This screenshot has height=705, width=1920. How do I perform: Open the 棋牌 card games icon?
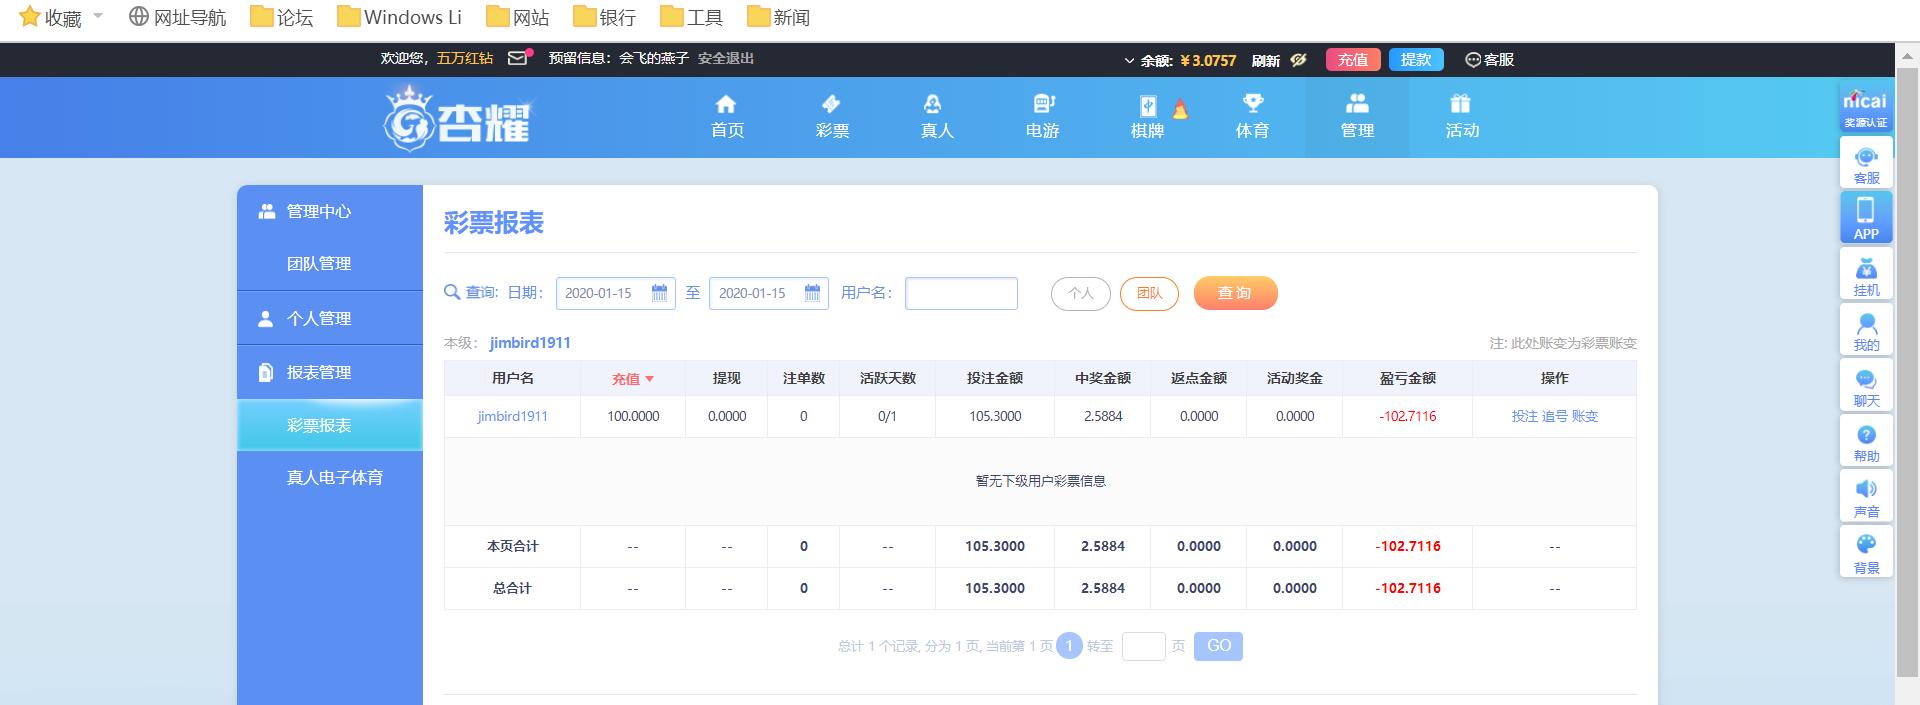[x=1147, y=106]
